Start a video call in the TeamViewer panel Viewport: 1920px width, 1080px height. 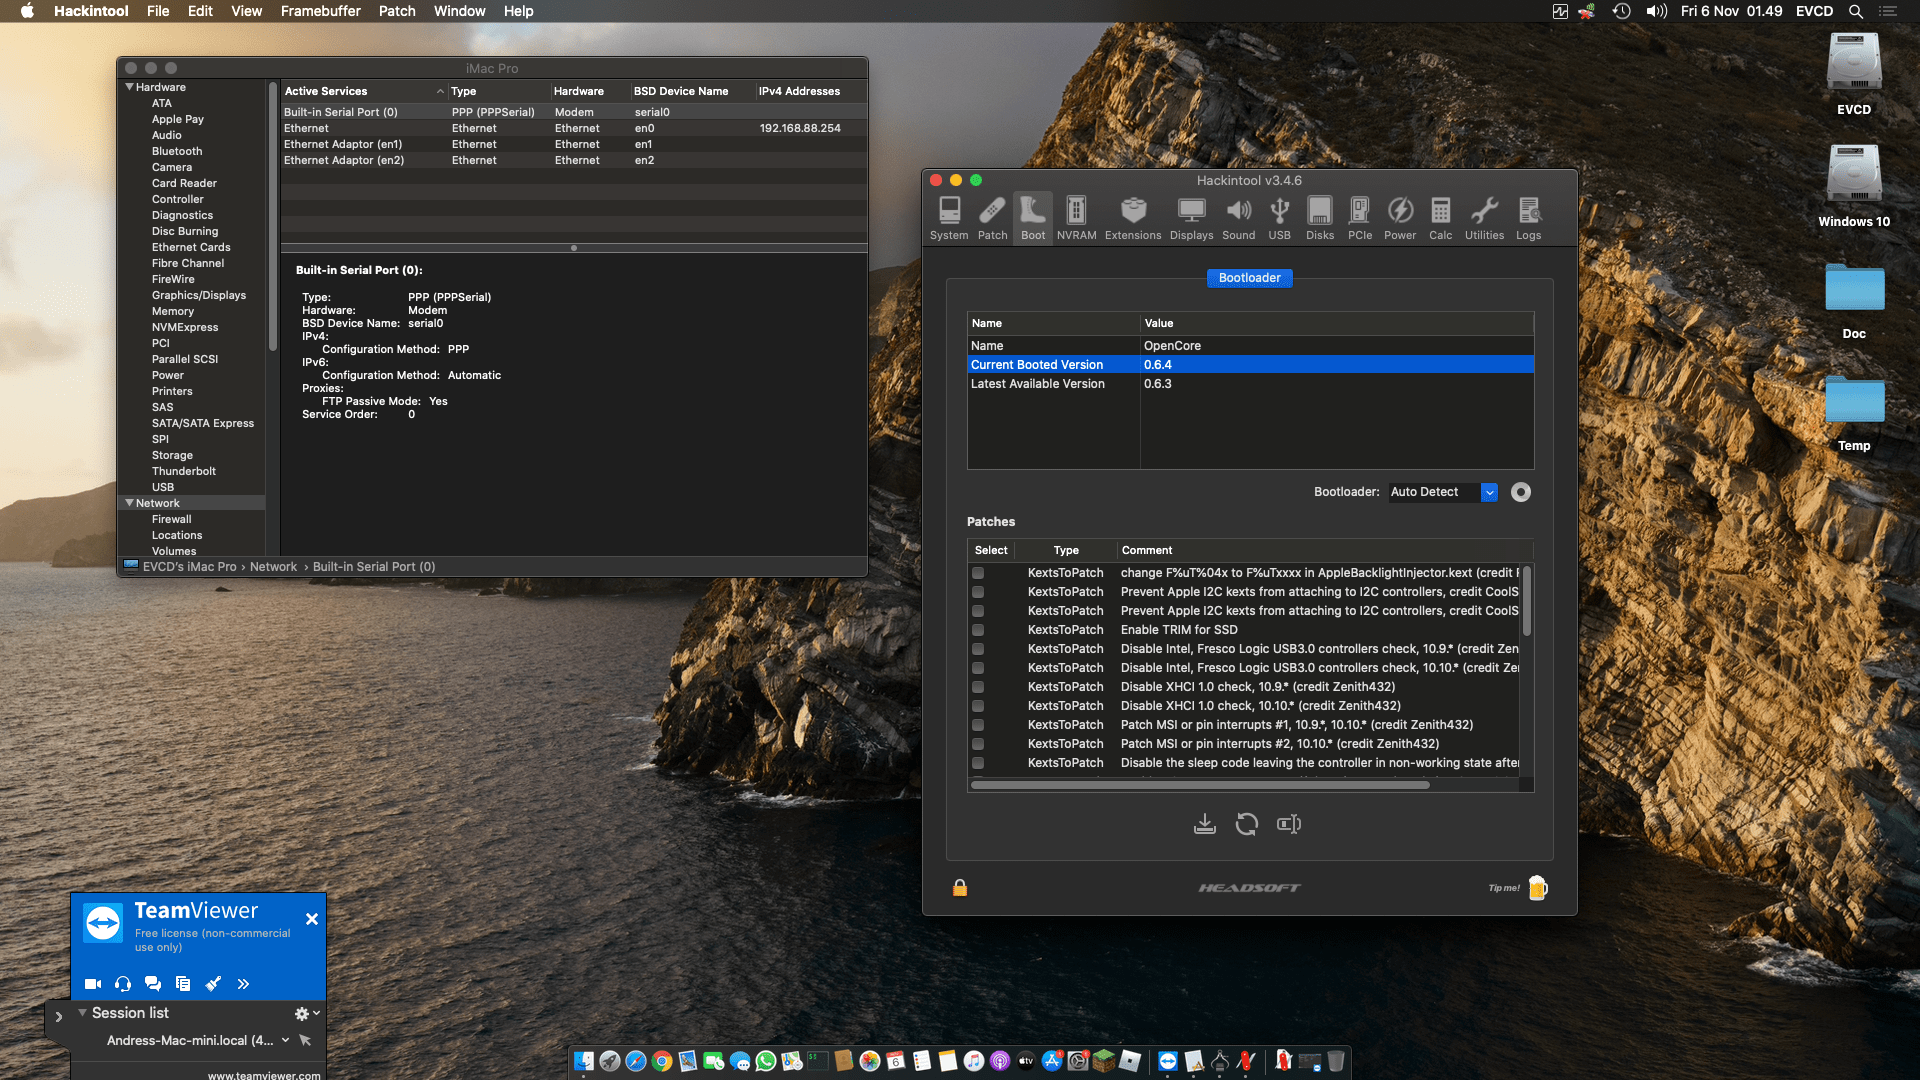pyautogui.click(x=93, y=984)
